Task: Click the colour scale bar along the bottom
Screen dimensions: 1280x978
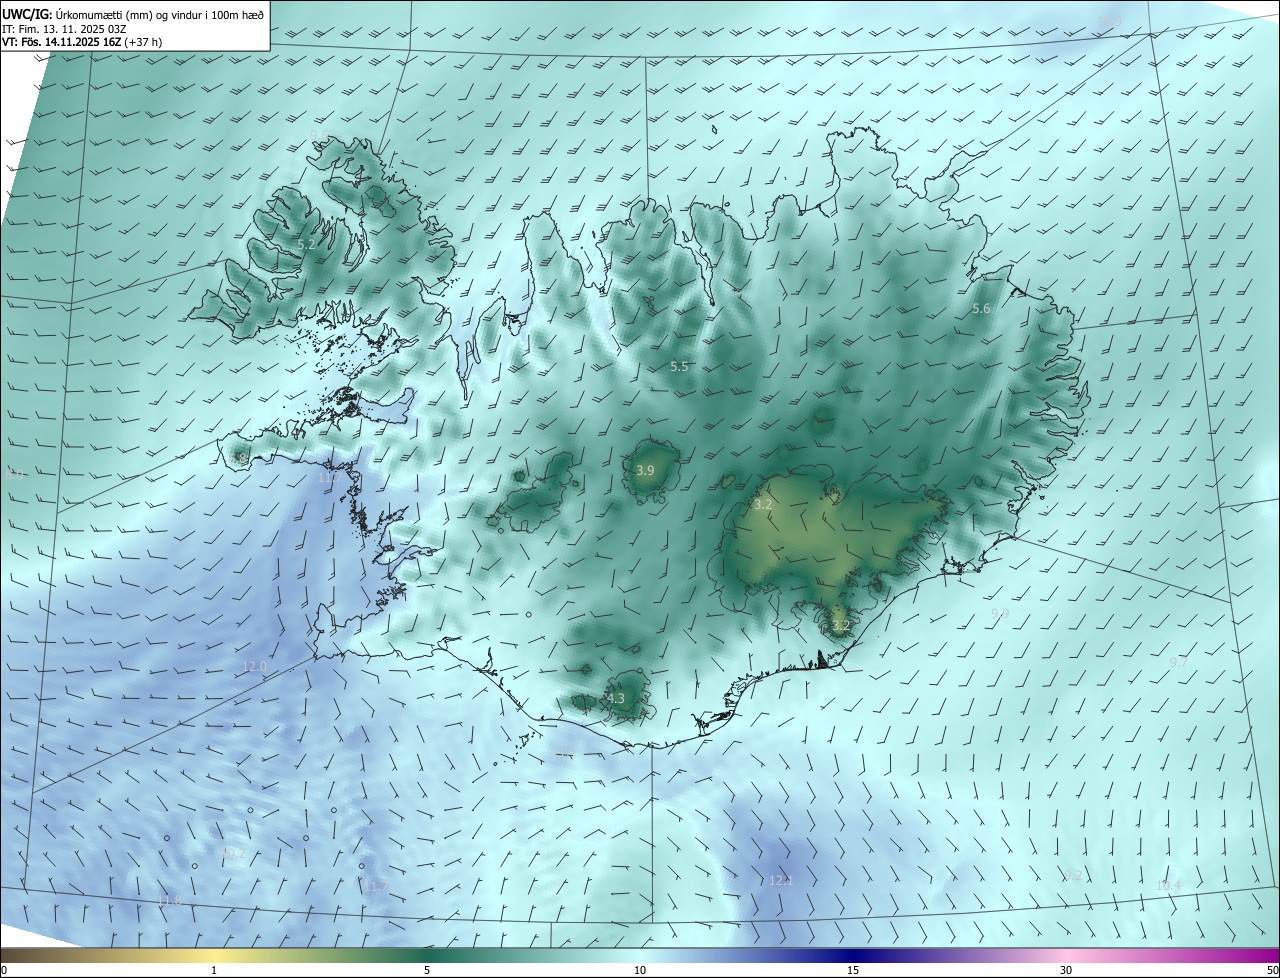Action: [640, 955]
